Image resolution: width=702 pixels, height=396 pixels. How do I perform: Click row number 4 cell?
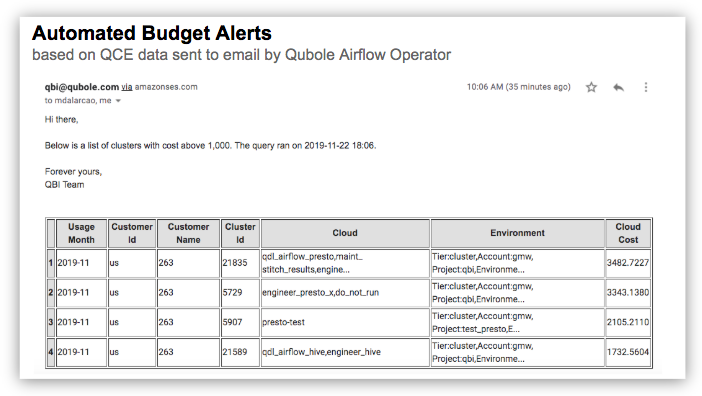click(x=51, y=352)
